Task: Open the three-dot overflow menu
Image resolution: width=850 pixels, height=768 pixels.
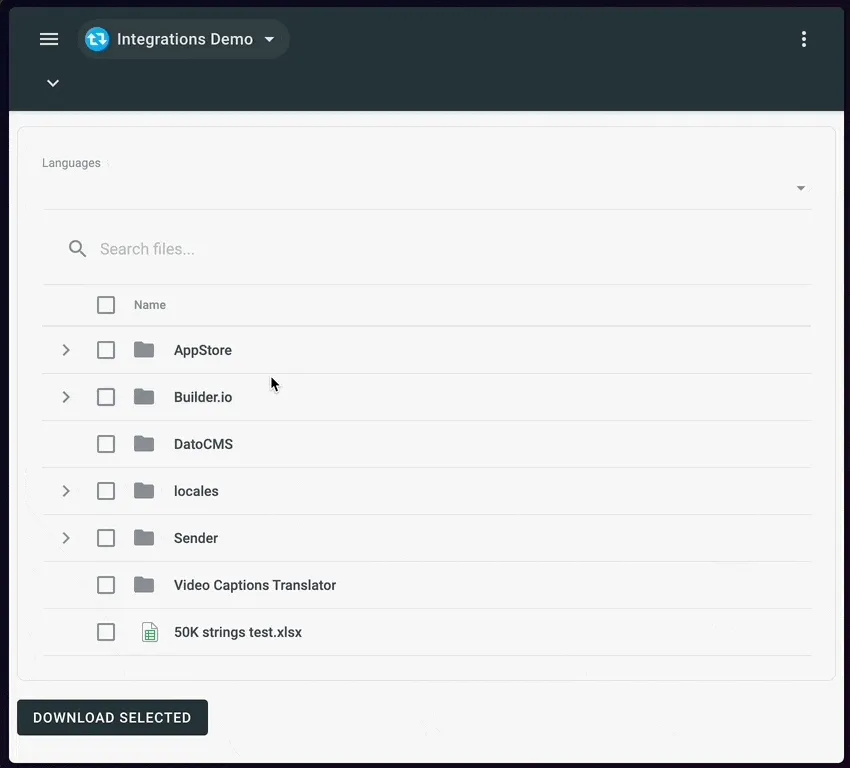Action: coord(804,39)
